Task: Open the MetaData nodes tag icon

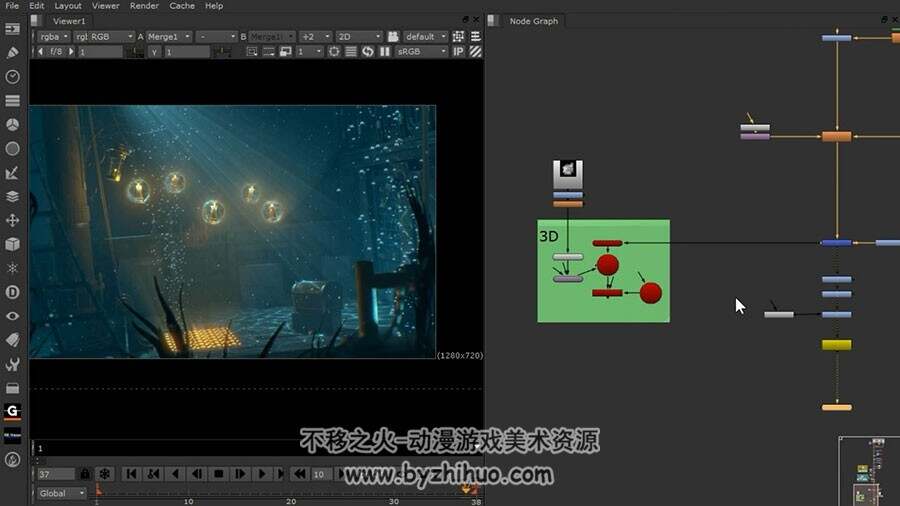Action: tap(12, 340)
